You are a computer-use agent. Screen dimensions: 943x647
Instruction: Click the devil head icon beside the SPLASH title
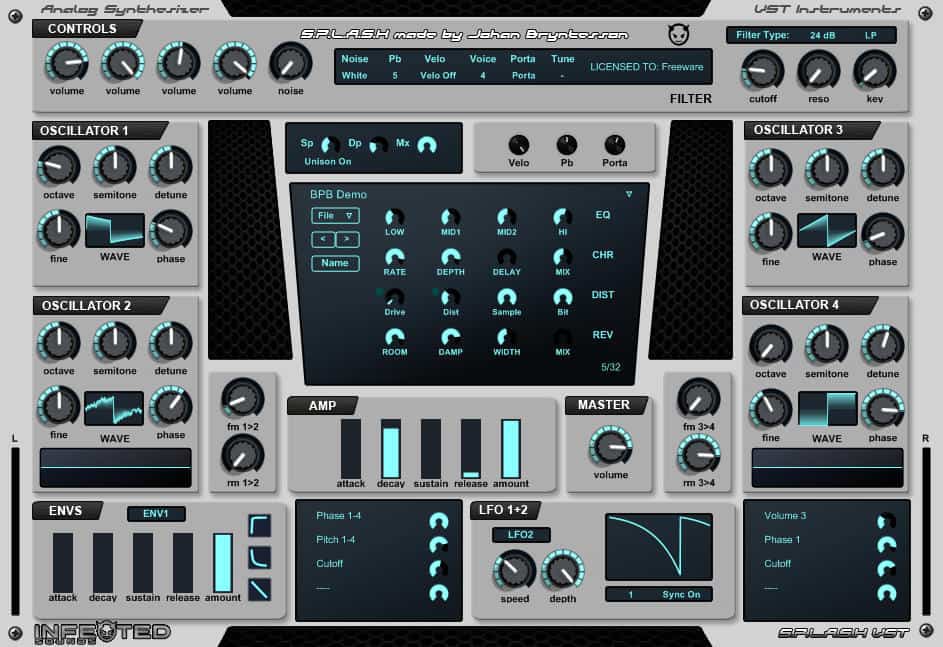pyautogui.click(x=679, y=34)
